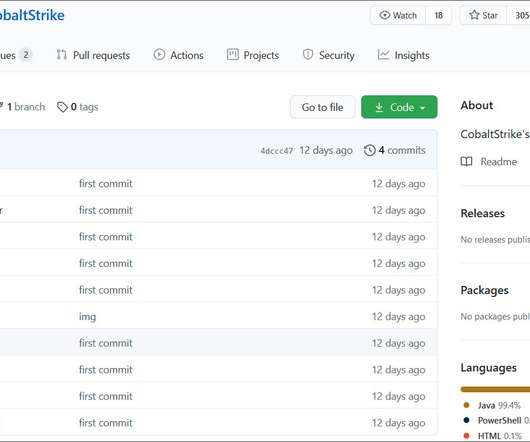Click the Projects board icon
Image resolution: width=530 pixels, height=442 pixels.
point(233,55)
